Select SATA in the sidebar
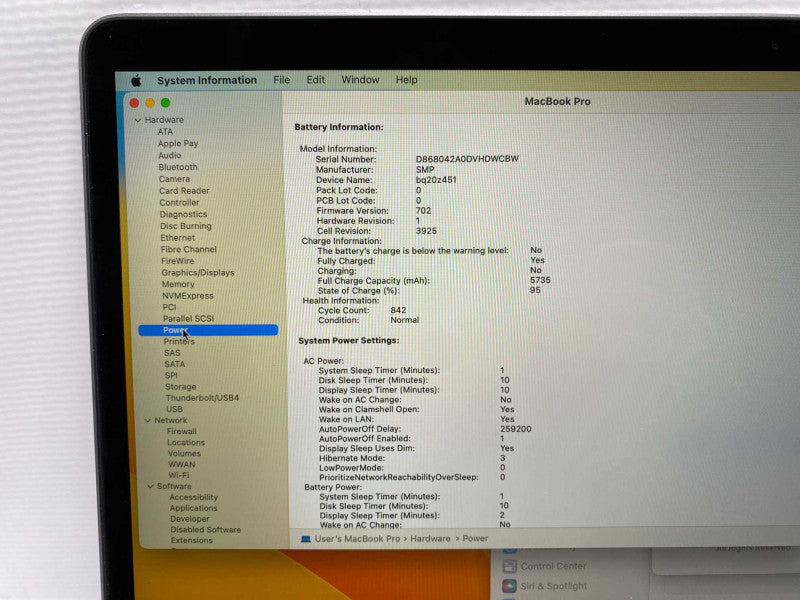 (x=174, y=364)
